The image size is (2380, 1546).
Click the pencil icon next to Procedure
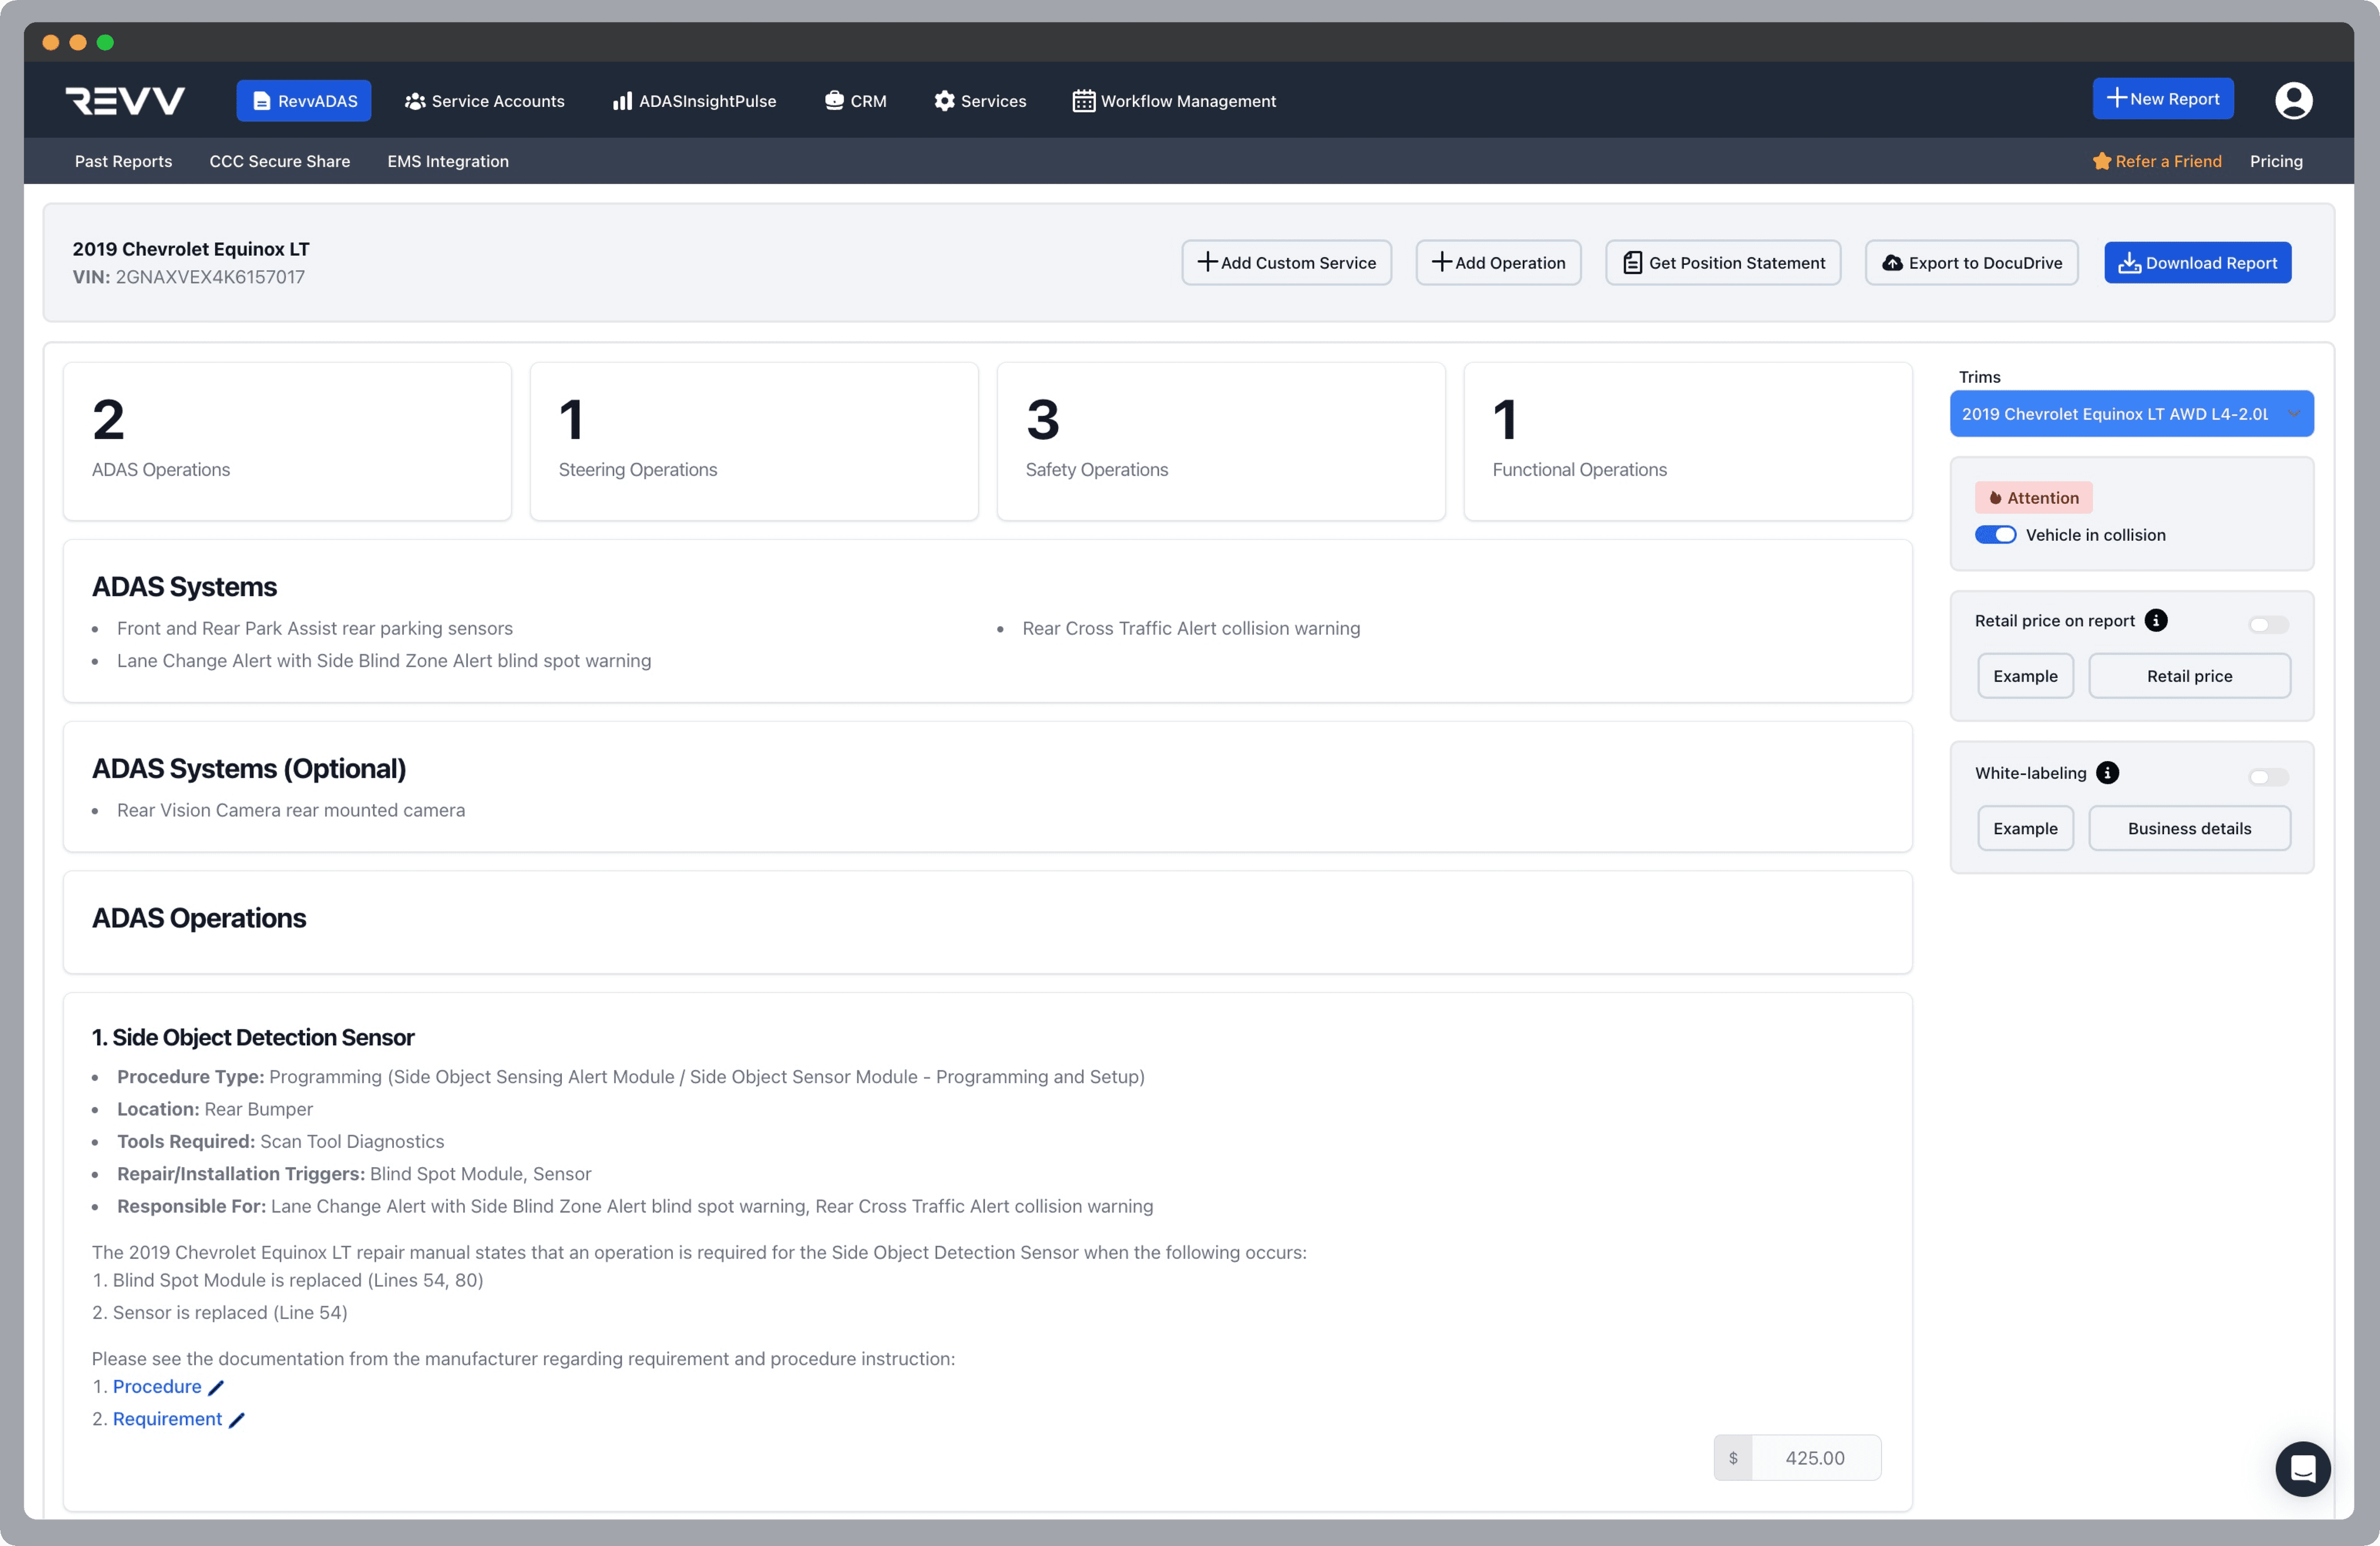click(216, 1387)
